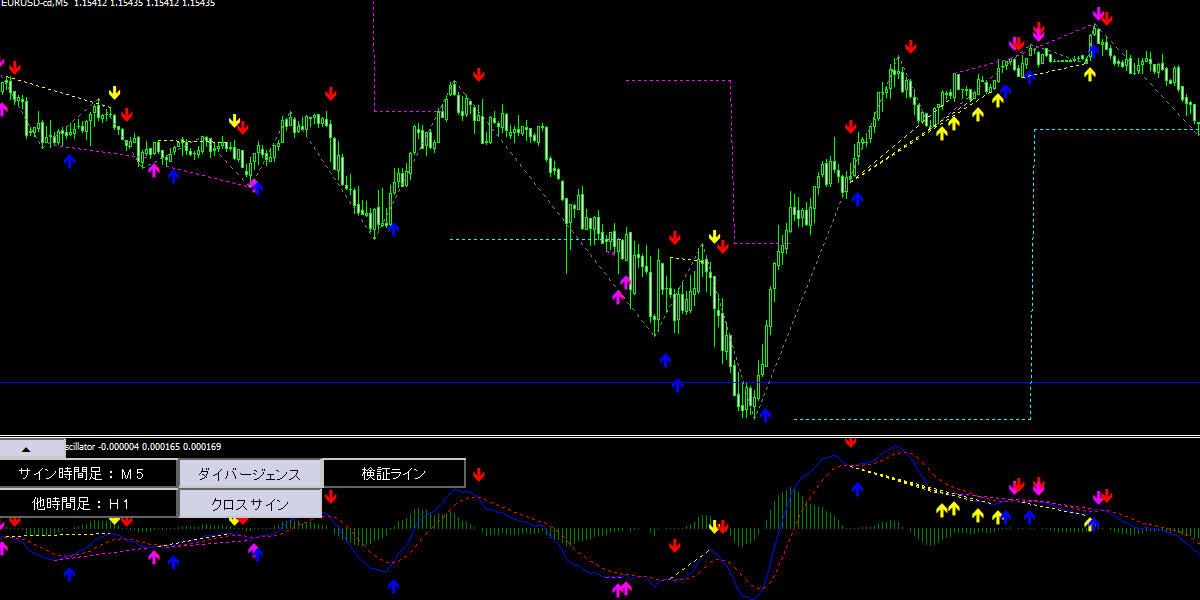
Task: Click the red down arrow right of 検証ライン button
Action: 479,474
